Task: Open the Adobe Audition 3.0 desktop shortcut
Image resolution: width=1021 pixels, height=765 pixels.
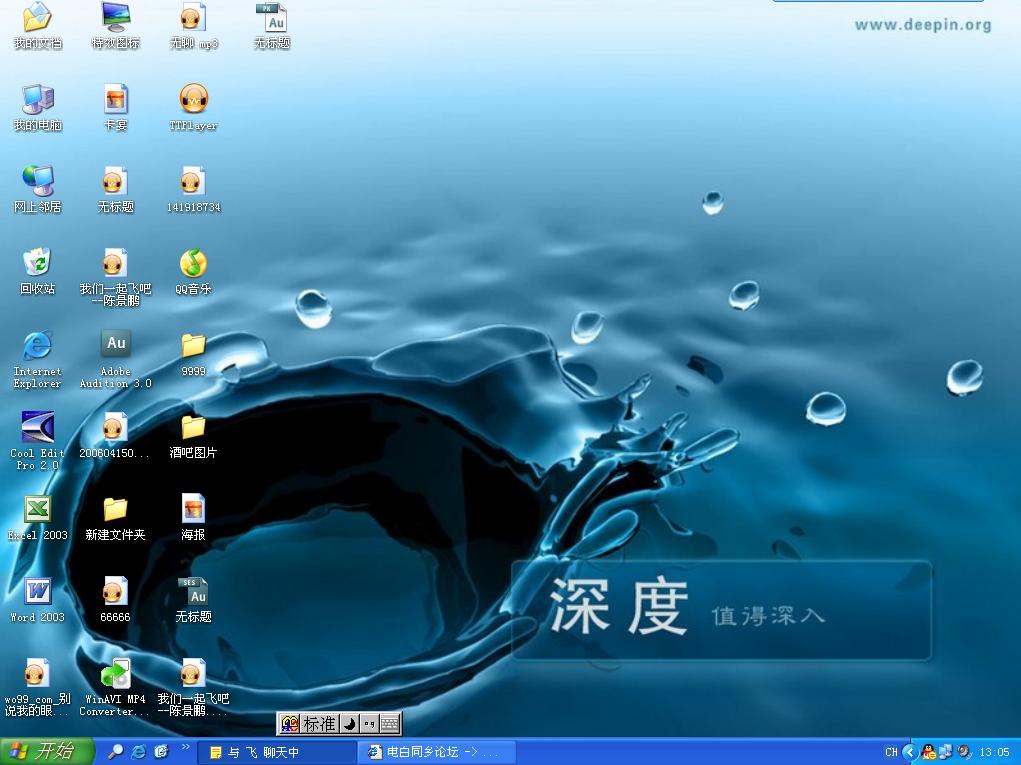Action: point(116,345)
